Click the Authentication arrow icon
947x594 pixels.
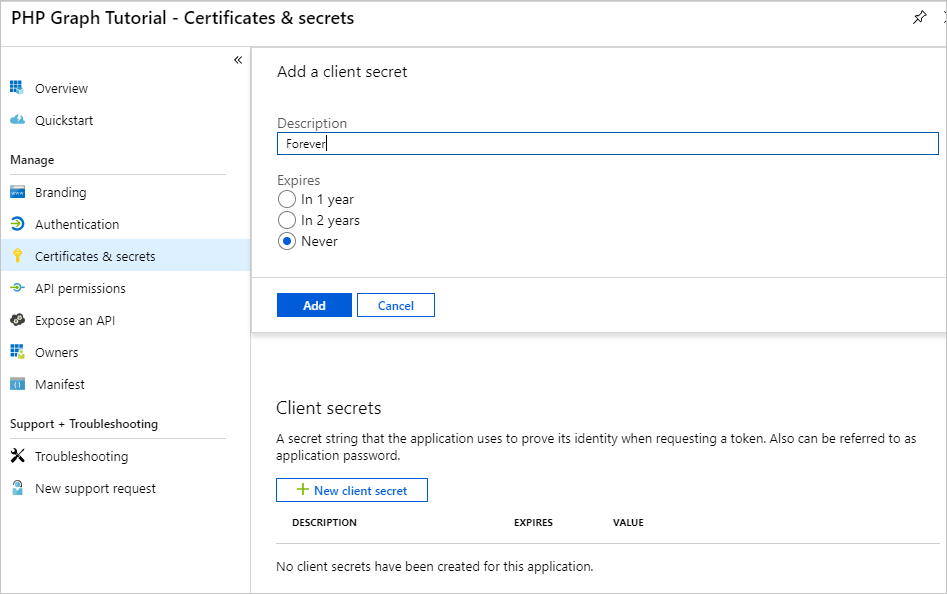click(17, 224)
